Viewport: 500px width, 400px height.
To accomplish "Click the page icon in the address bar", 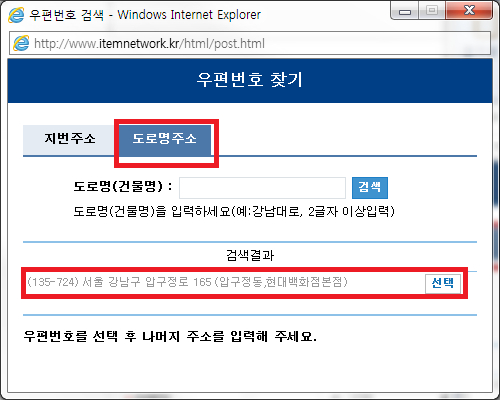I will point(21,43).
